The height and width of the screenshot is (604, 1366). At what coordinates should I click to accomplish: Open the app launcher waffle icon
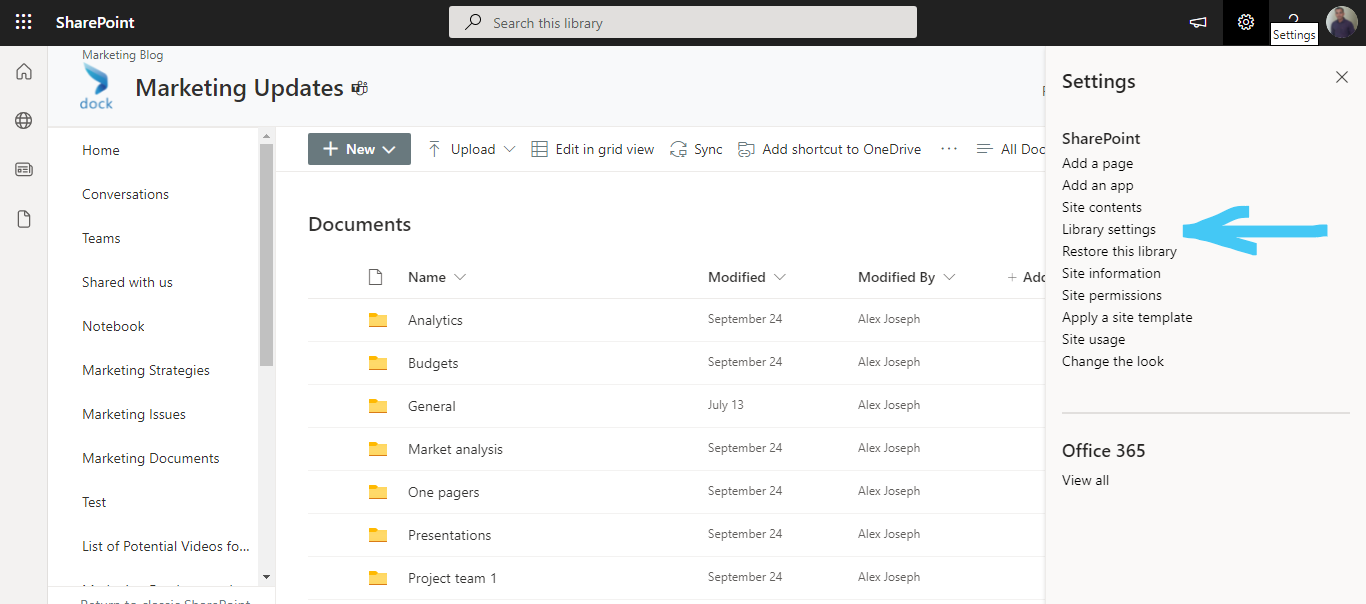23,22
